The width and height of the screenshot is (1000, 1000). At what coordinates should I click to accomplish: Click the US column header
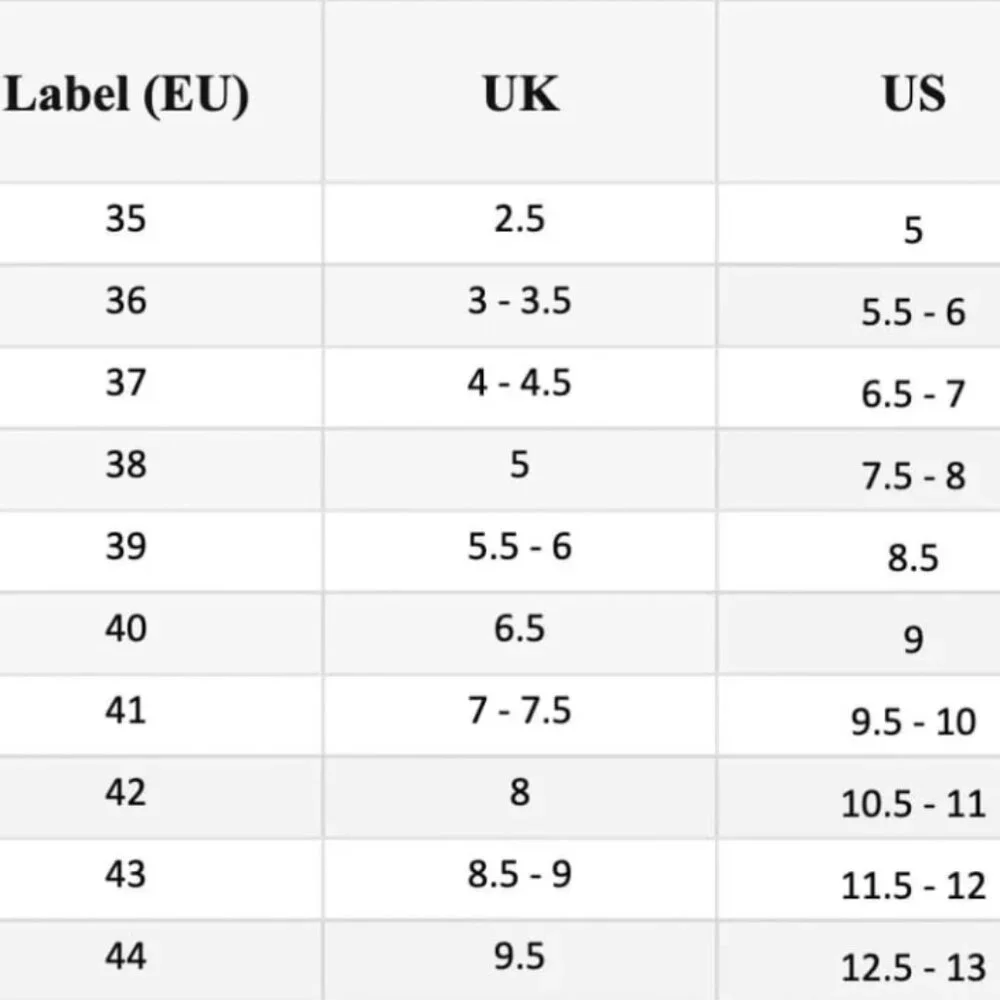click(913, 94)
